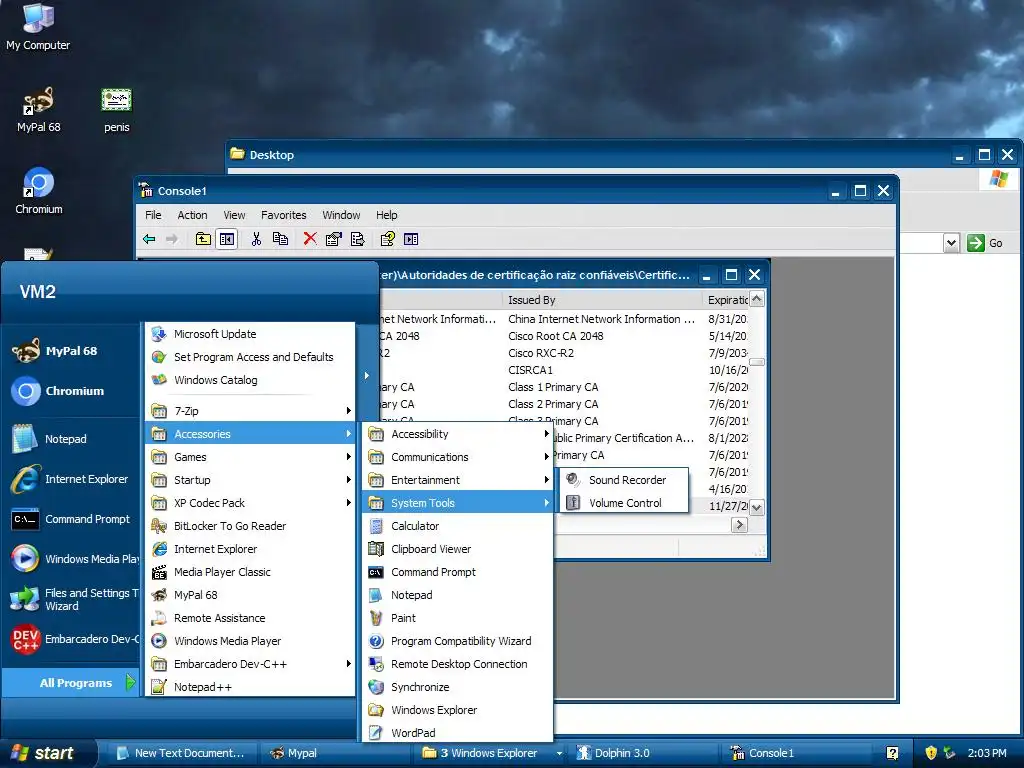Open Command Prompt in Accessories menu
Image resolution: width=1024 pixels, height=768 pixels.
pos(458,572)
